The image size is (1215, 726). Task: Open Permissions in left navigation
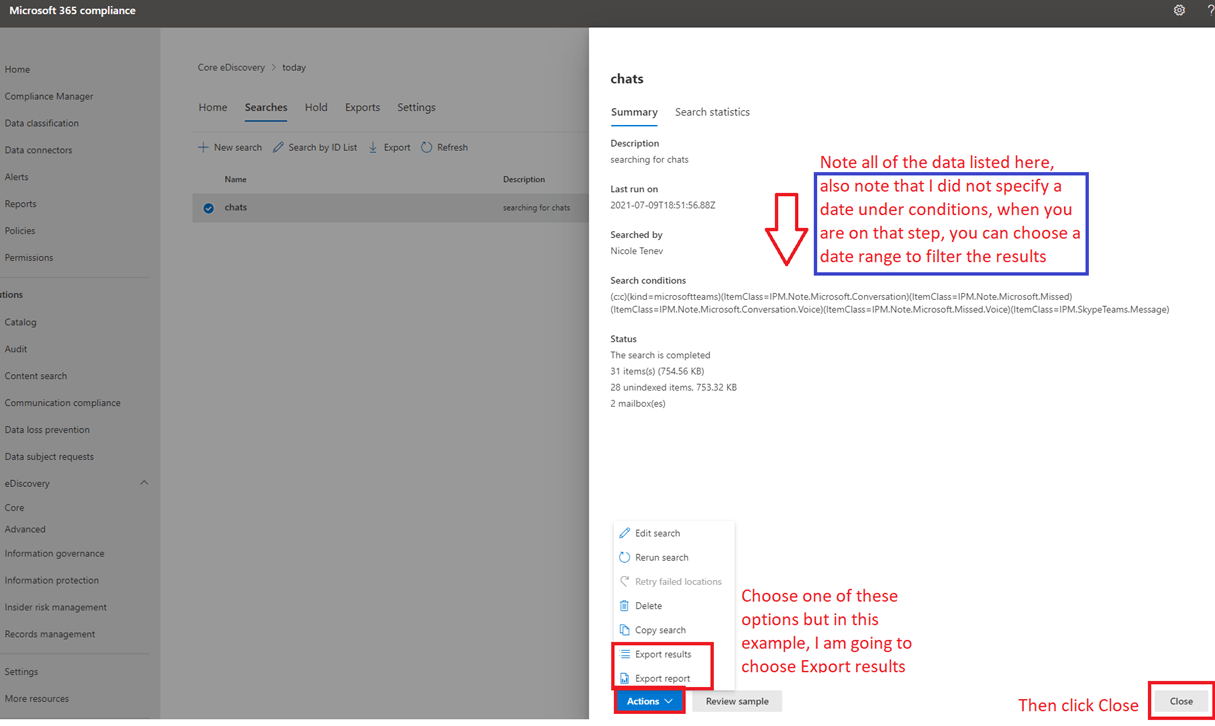coord(29,257)
